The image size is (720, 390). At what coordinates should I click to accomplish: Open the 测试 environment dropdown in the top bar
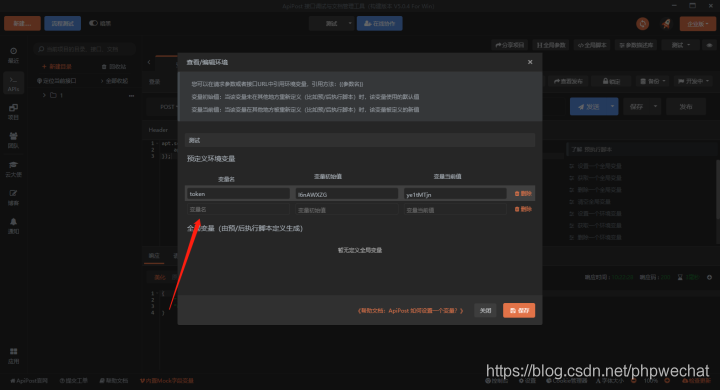point(332,23)
